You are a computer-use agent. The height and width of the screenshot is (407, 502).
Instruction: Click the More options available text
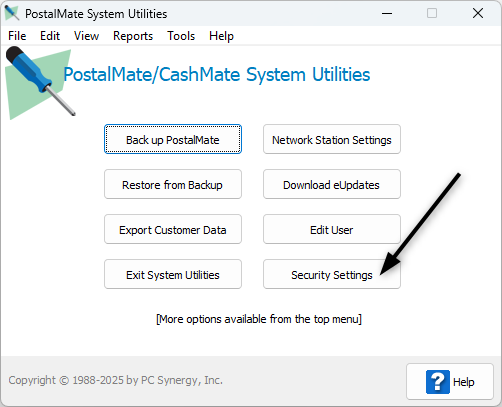click(x=259, y=319)
